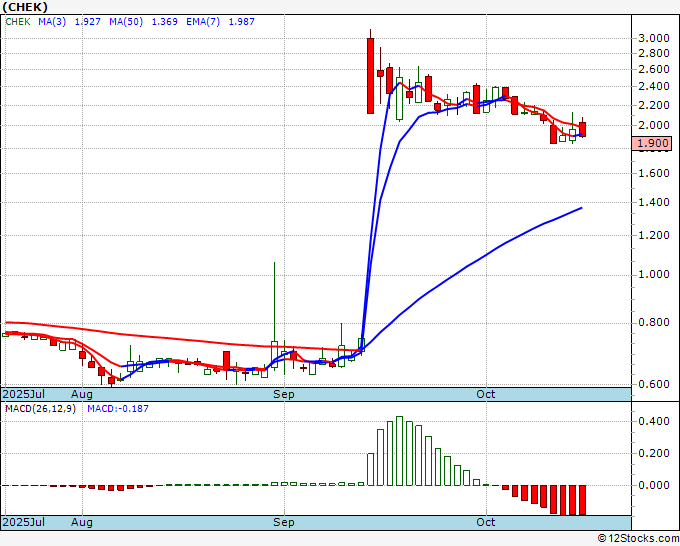Click the current price tag 1.900
This screenshot has height=546, width=680.
[x=652, y=143]
